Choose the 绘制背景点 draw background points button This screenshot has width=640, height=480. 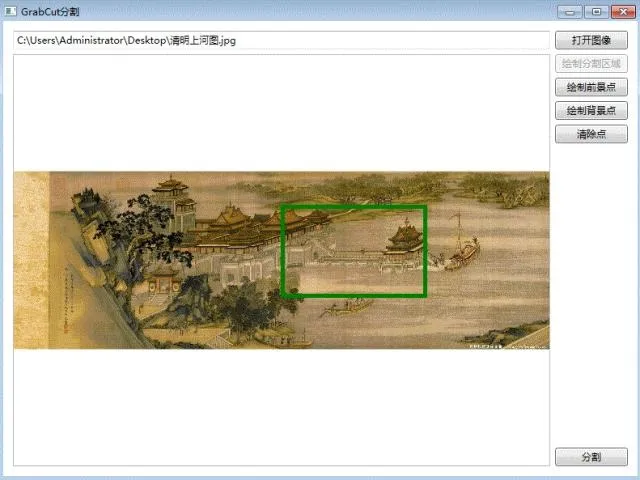[591, 111]
